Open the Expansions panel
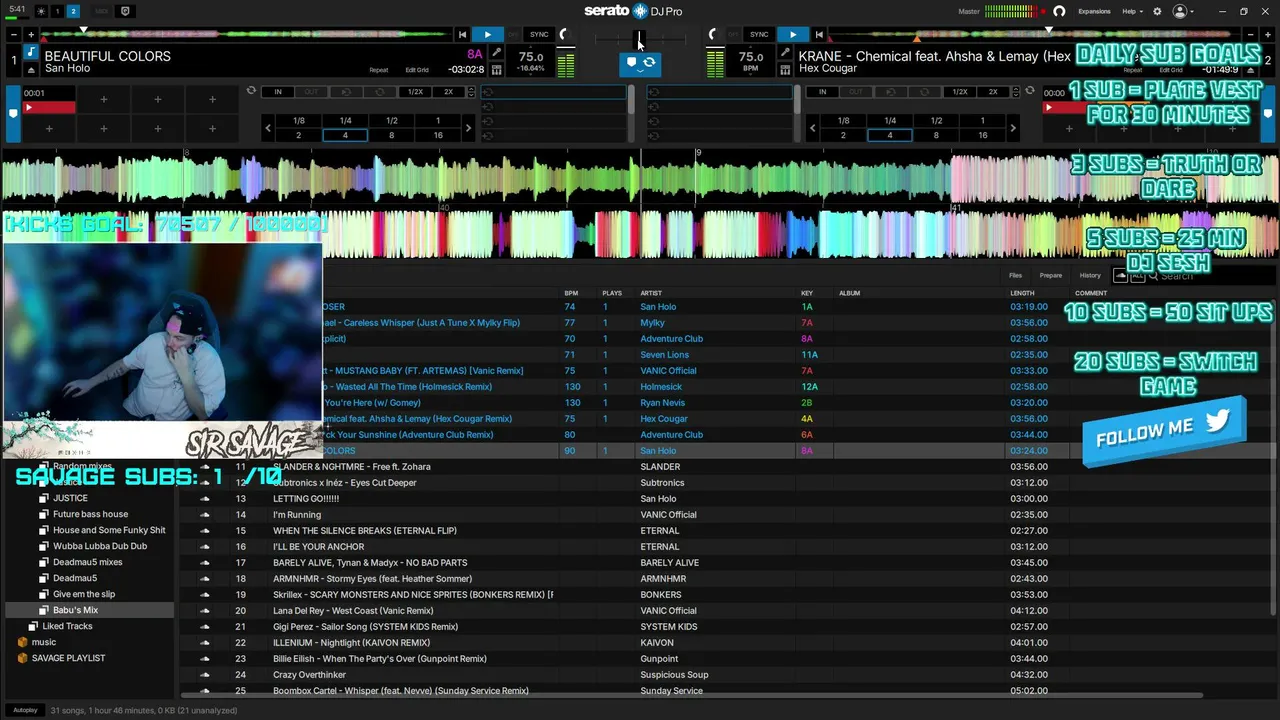The image size is (1280, 720). point(1094,11)
